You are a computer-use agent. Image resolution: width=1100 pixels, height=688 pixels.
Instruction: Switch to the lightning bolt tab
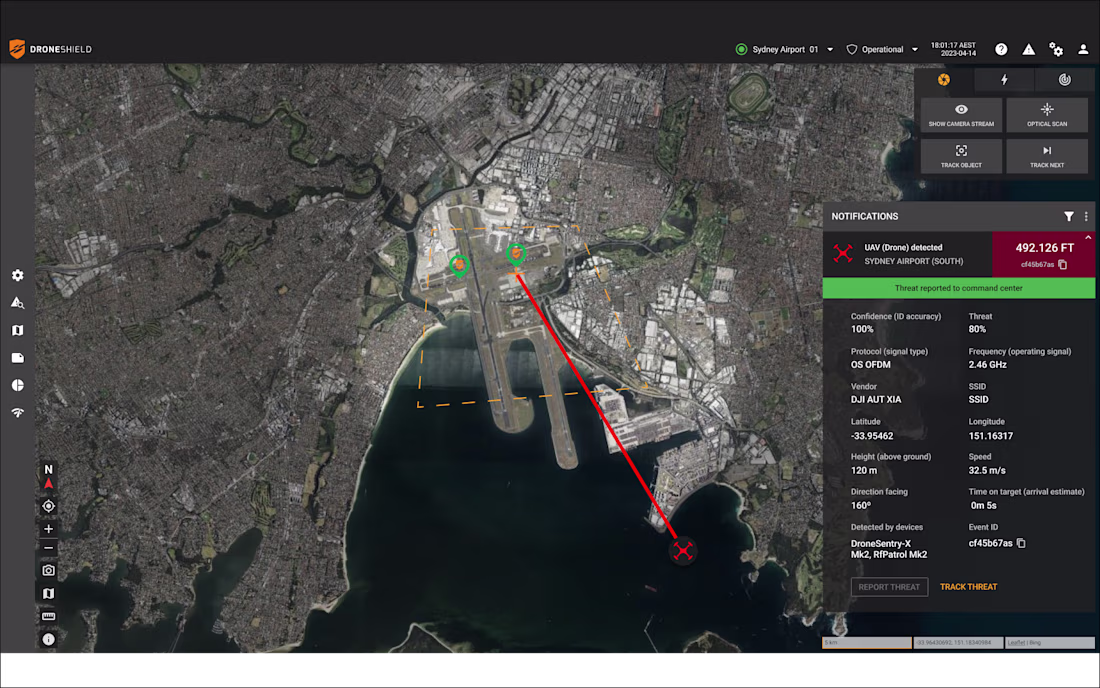click(1005, 79)
